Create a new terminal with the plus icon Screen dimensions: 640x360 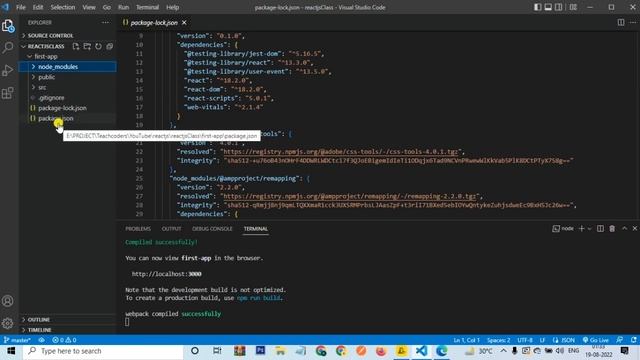click(x=582, y=229)
